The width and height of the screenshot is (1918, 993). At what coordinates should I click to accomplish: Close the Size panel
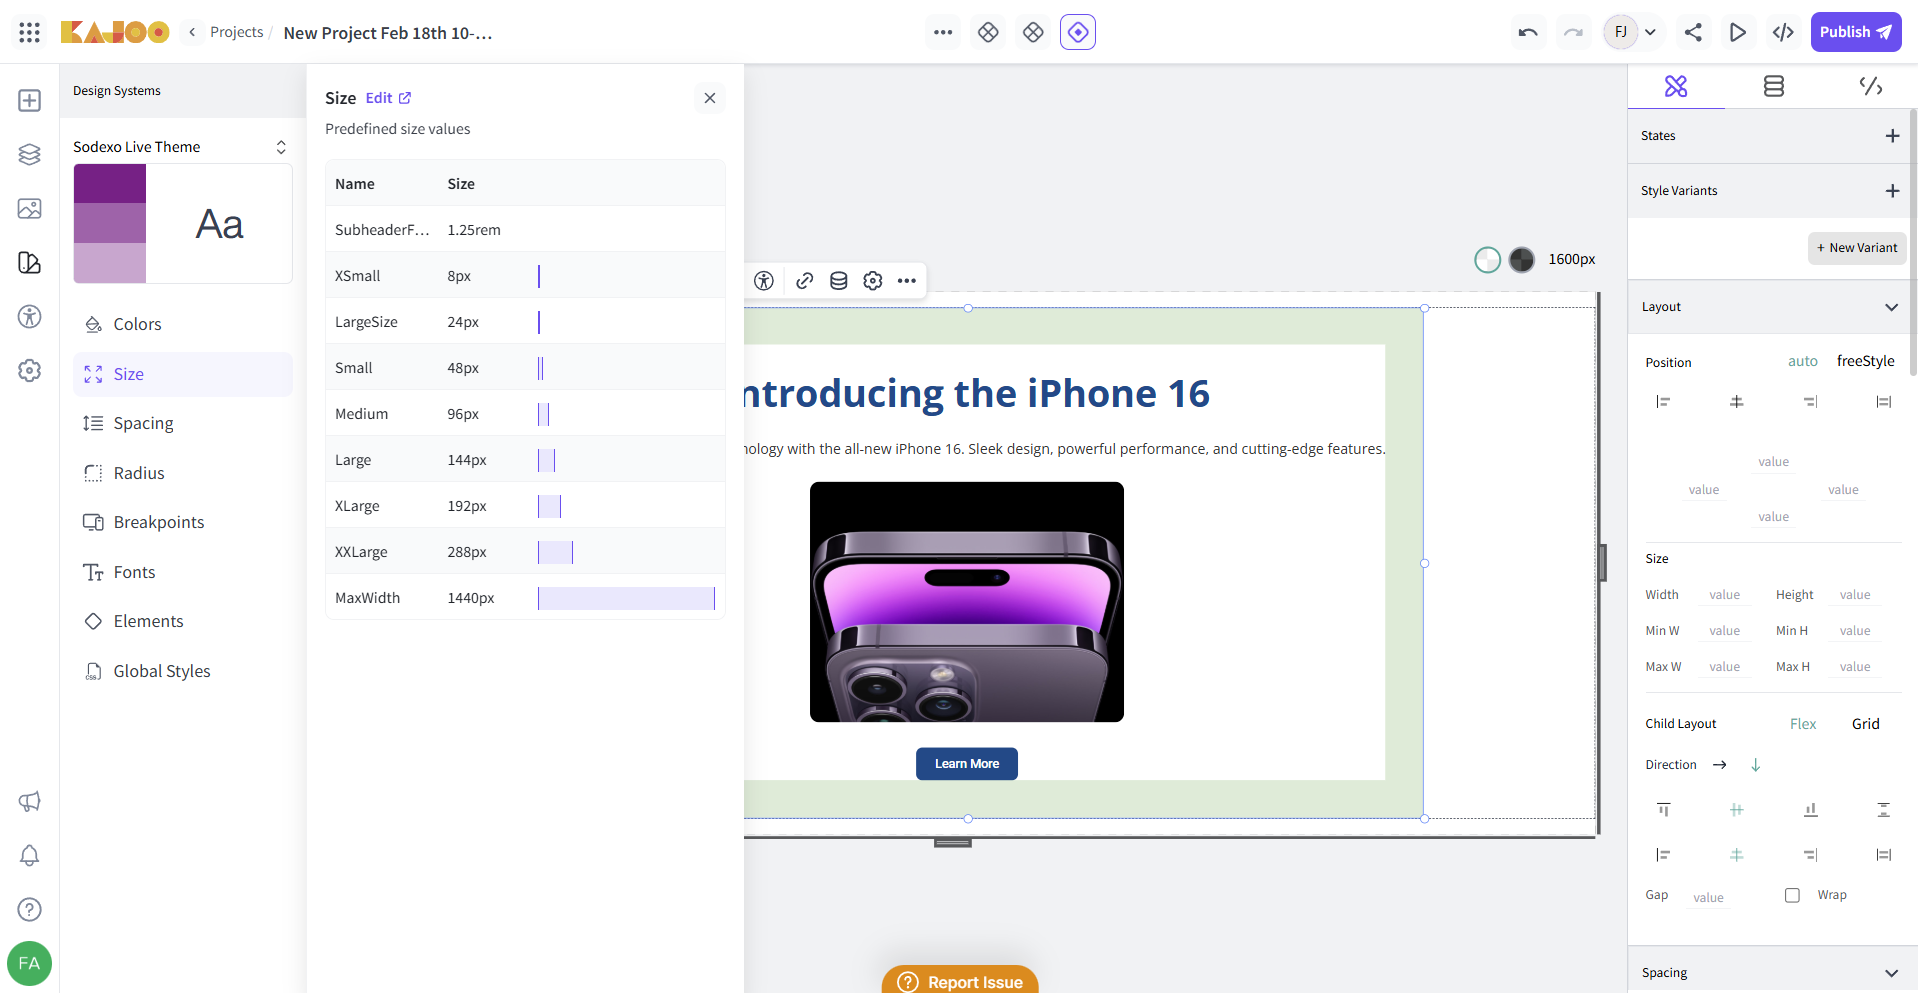[x=710, y=98]
